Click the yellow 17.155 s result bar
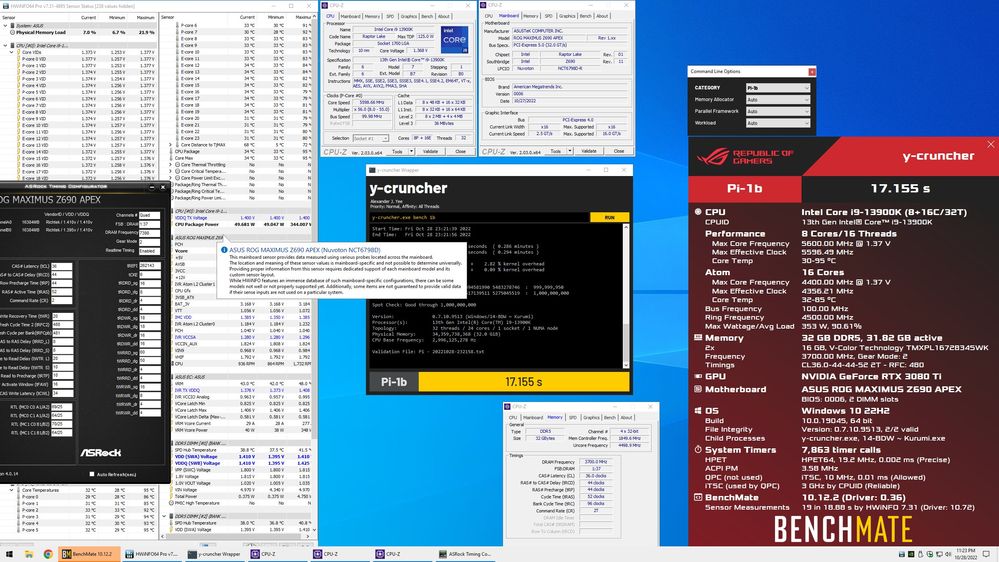 click(x=524, y=382)
